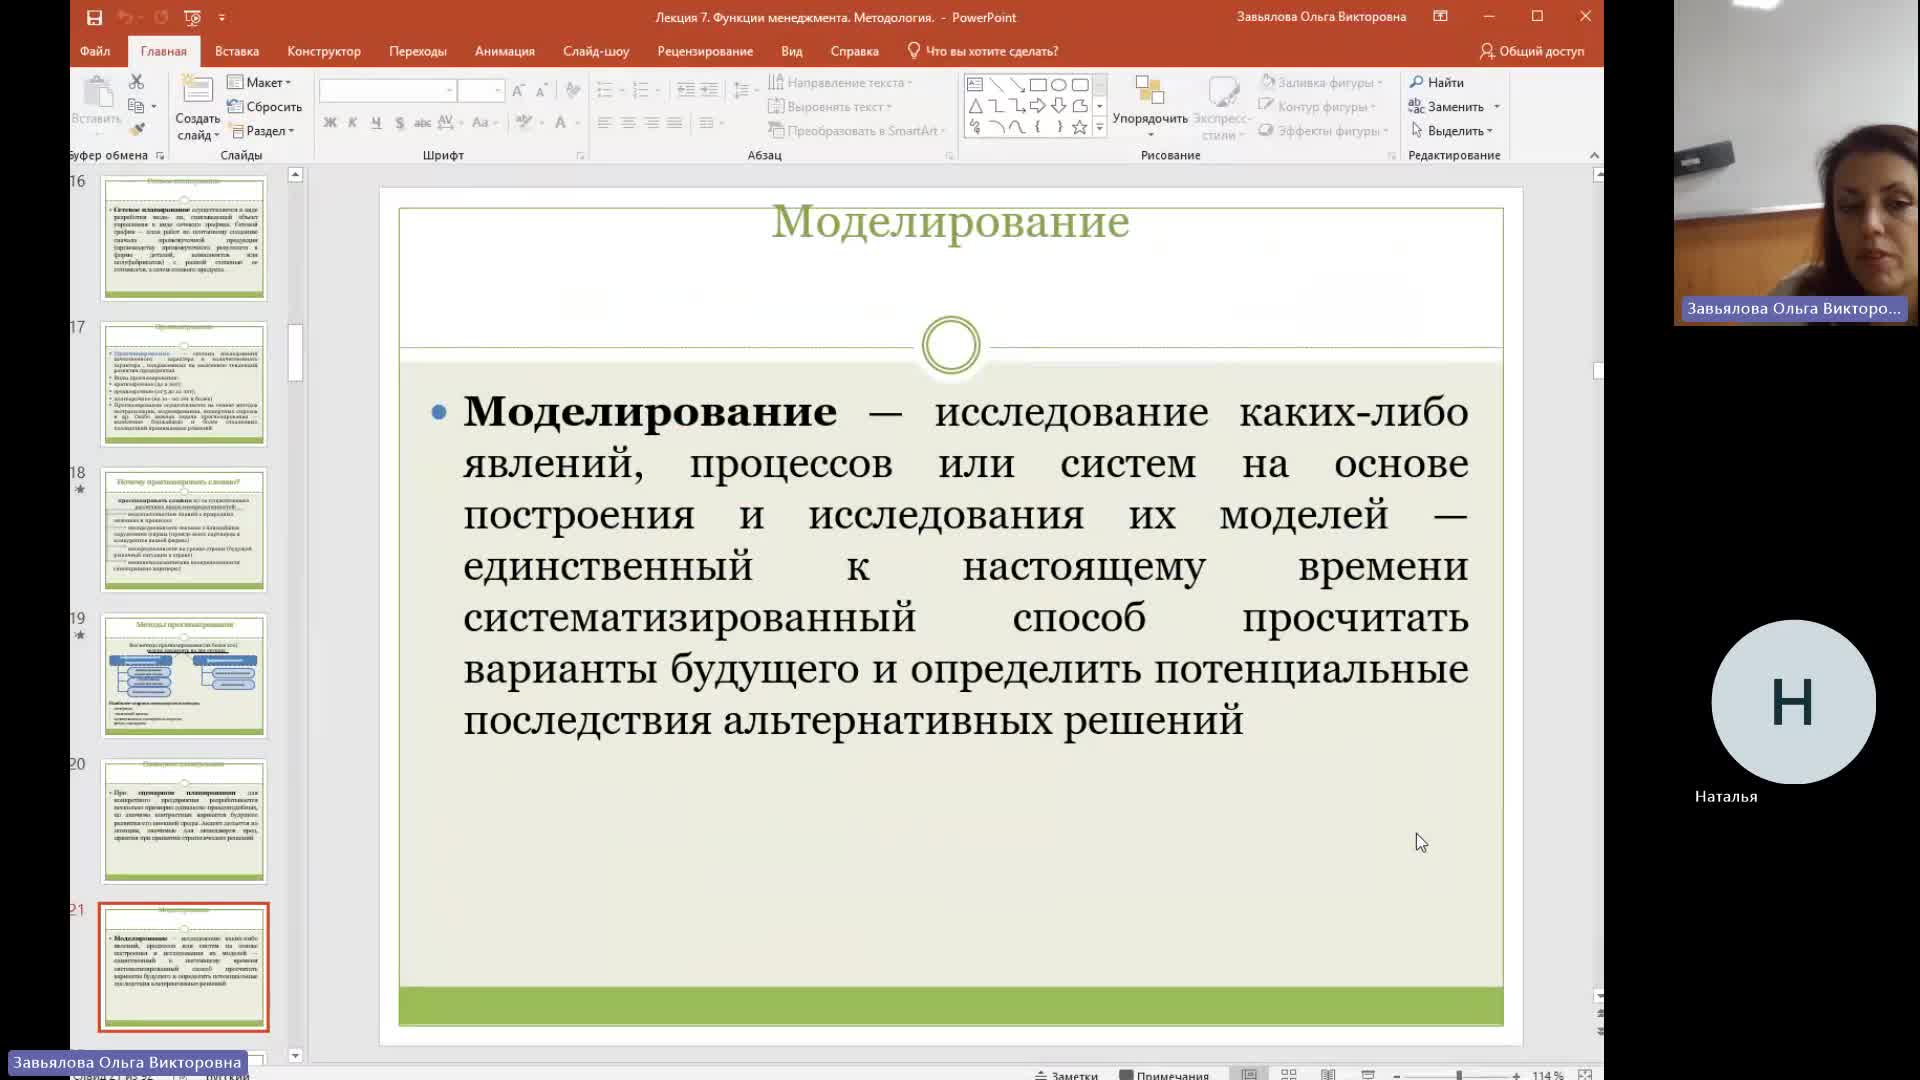
Task: Switch to the Вставка tab
Action: click(x=237, y=51)
